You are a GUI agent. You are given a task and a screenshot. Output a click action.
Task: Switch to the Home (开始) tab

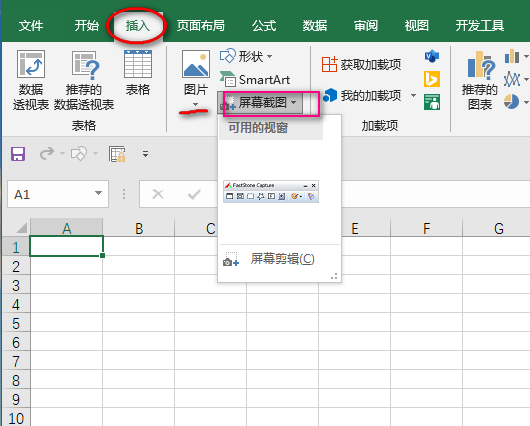pyautogui.click(x=87, y=26)
